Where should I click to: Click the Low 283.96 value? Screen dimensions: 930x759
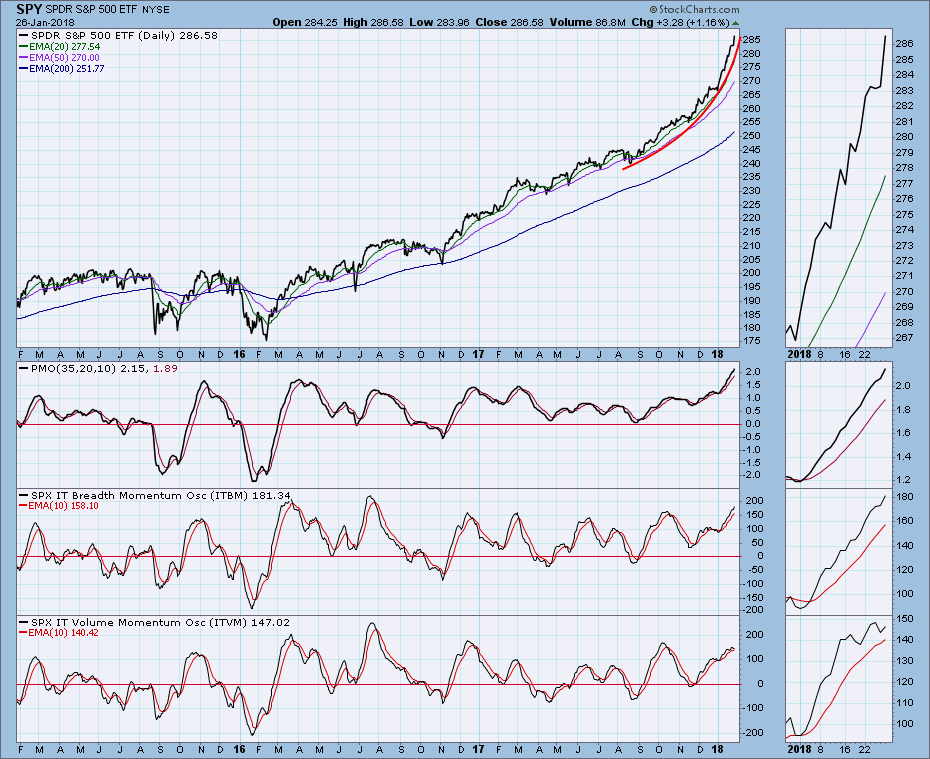coord(439,23)
